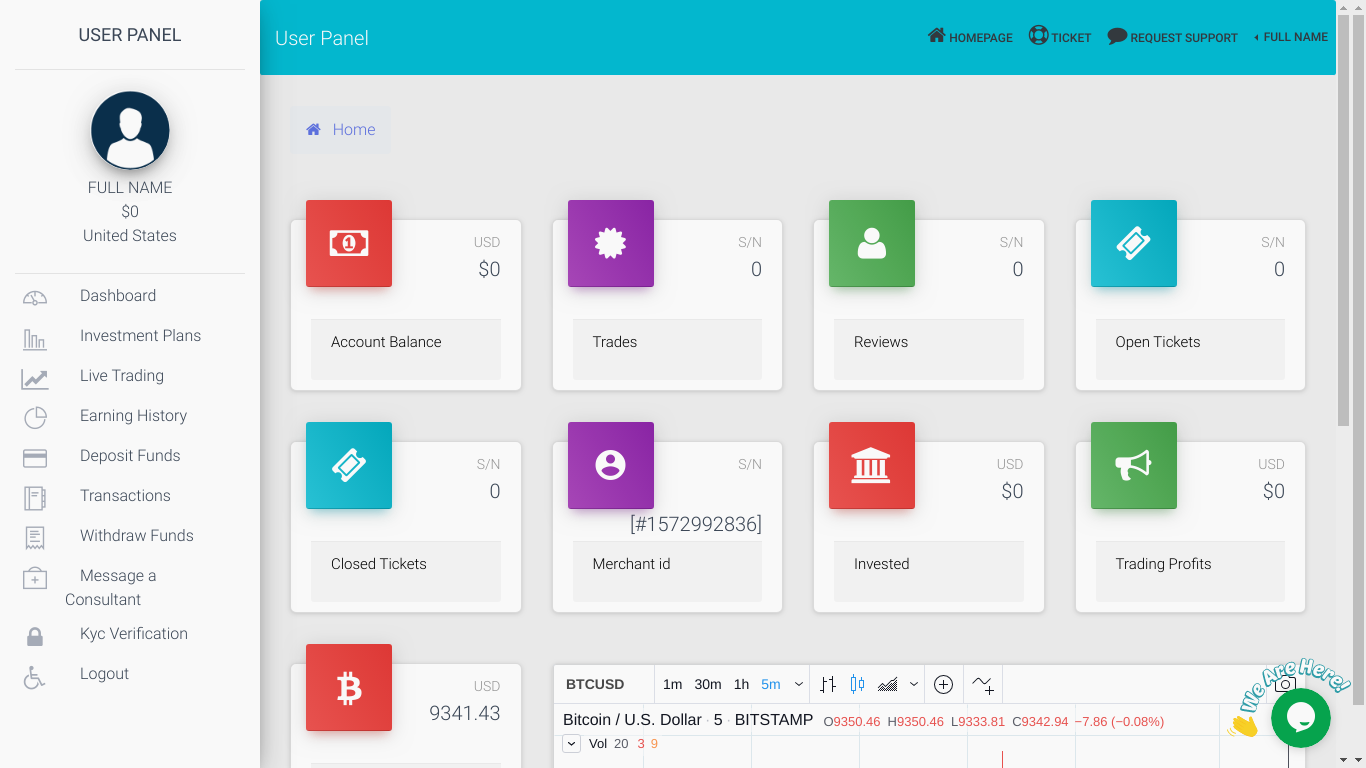1366x768 pixels.
Task: Click the Trading Profits megaphone icon
Action: point(1133,465)
